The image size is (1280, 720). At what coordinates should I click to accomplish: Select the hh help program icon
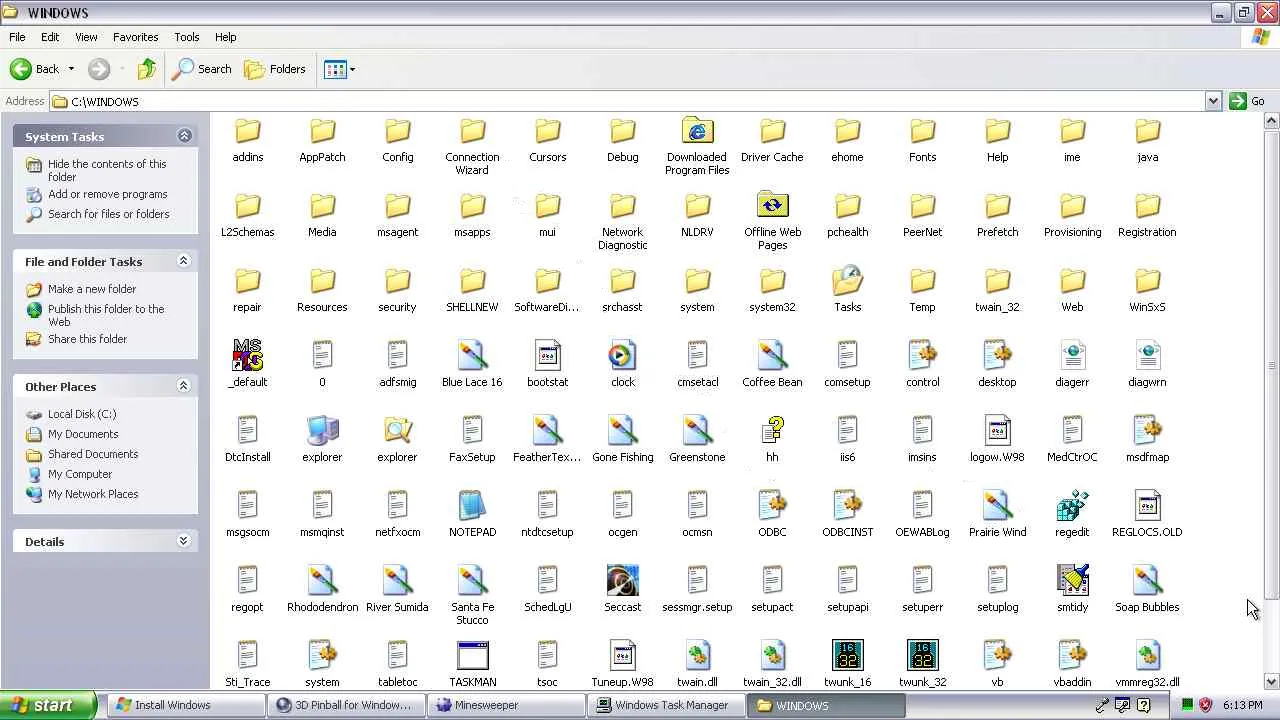click(x=772, y=431)
